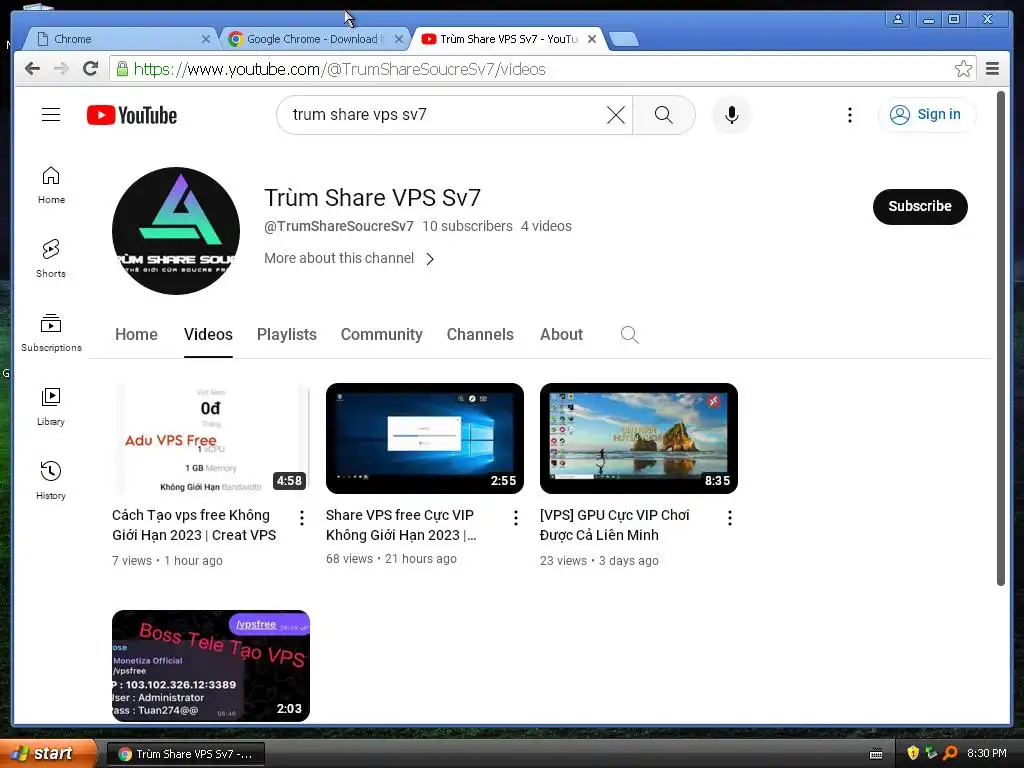
Task: Open Subscriptions in the left sidebar
Action: coord(51,333)
